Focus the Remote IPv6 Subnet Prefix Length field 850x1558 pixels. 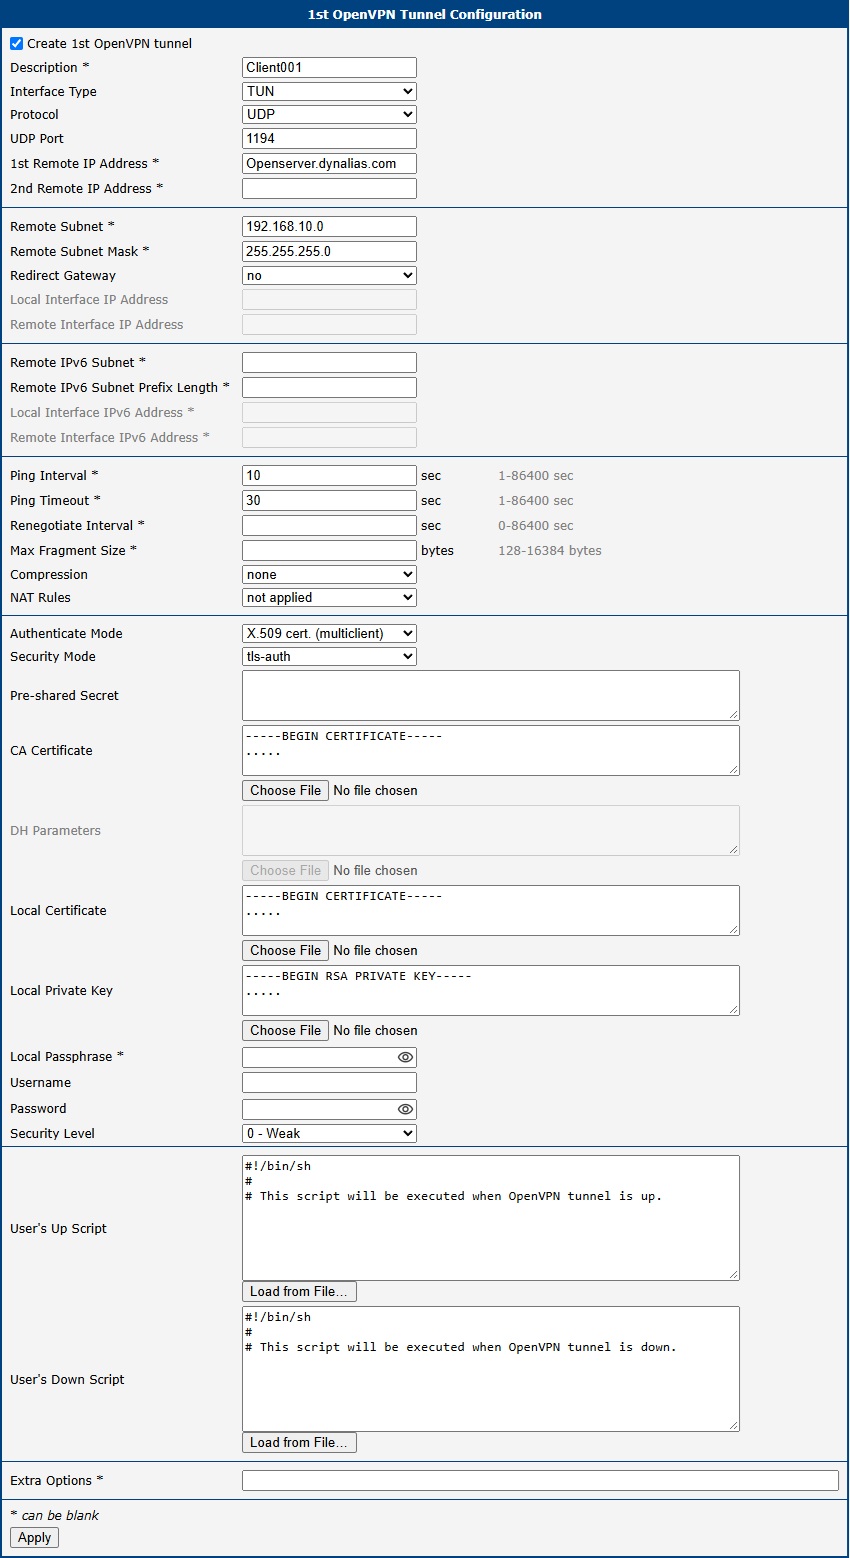(329, 387)
